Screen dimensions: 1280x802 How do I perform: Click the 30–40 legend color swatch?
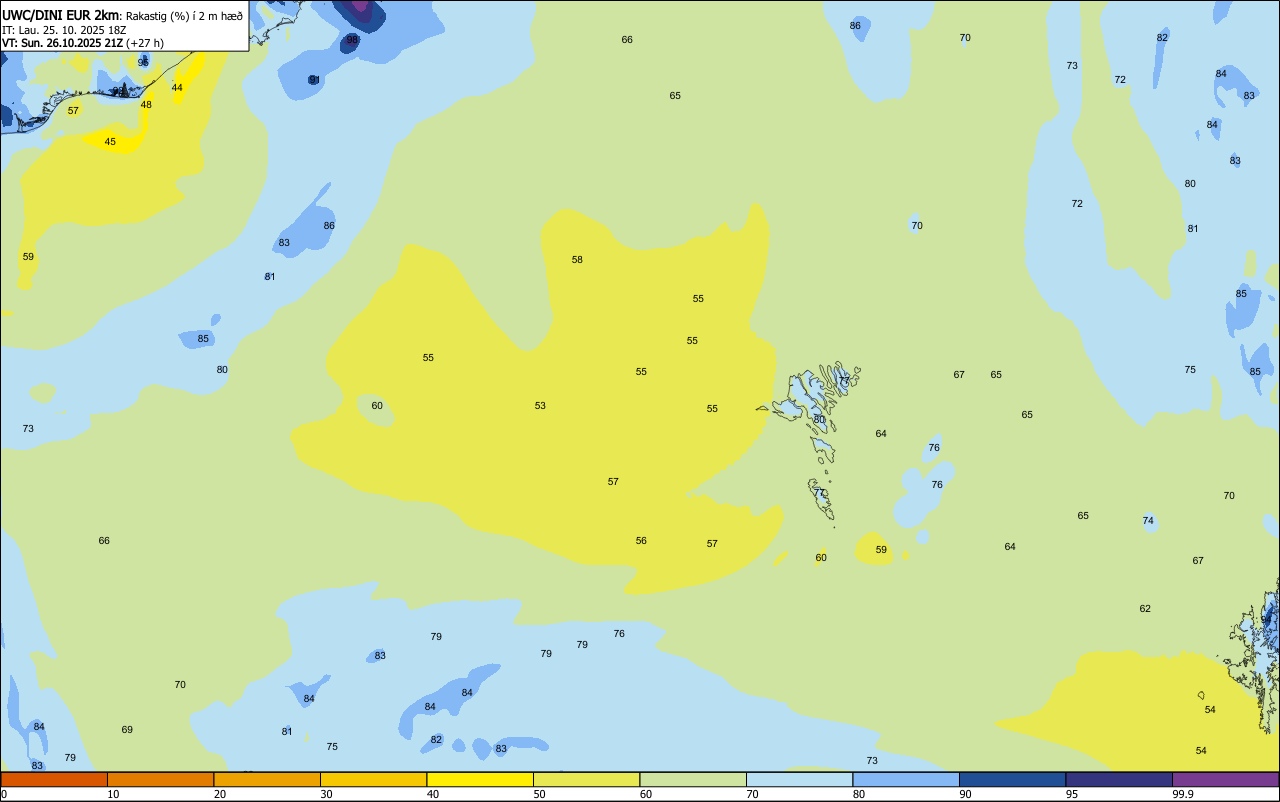pos(373,779)
